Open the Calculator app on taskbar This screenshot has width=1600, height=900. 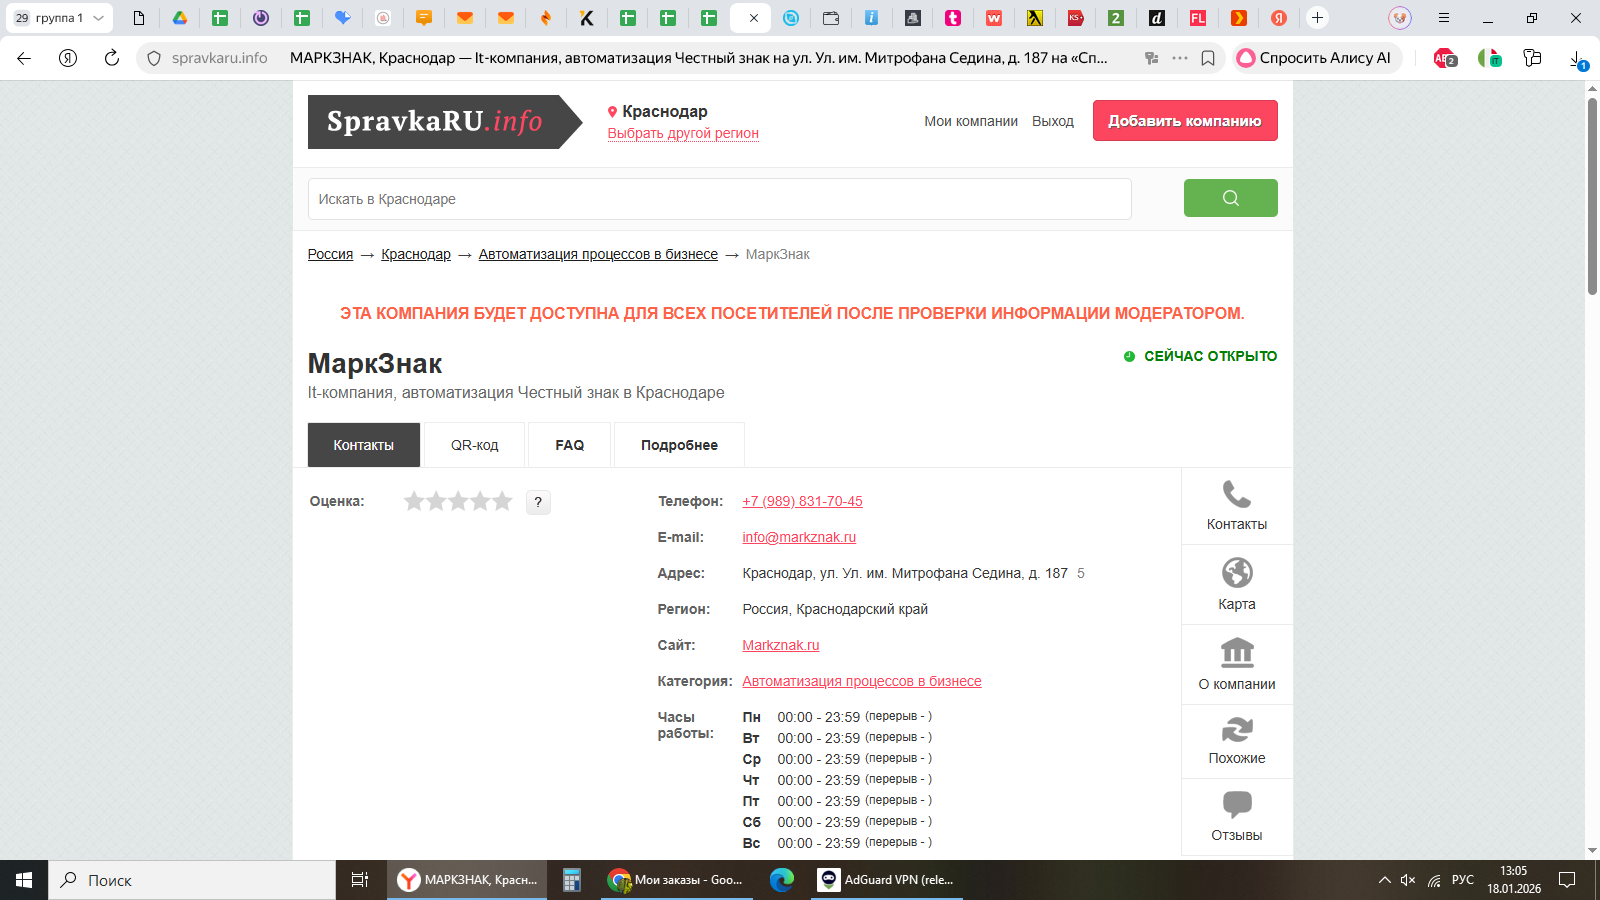click(x=572, y=880)
